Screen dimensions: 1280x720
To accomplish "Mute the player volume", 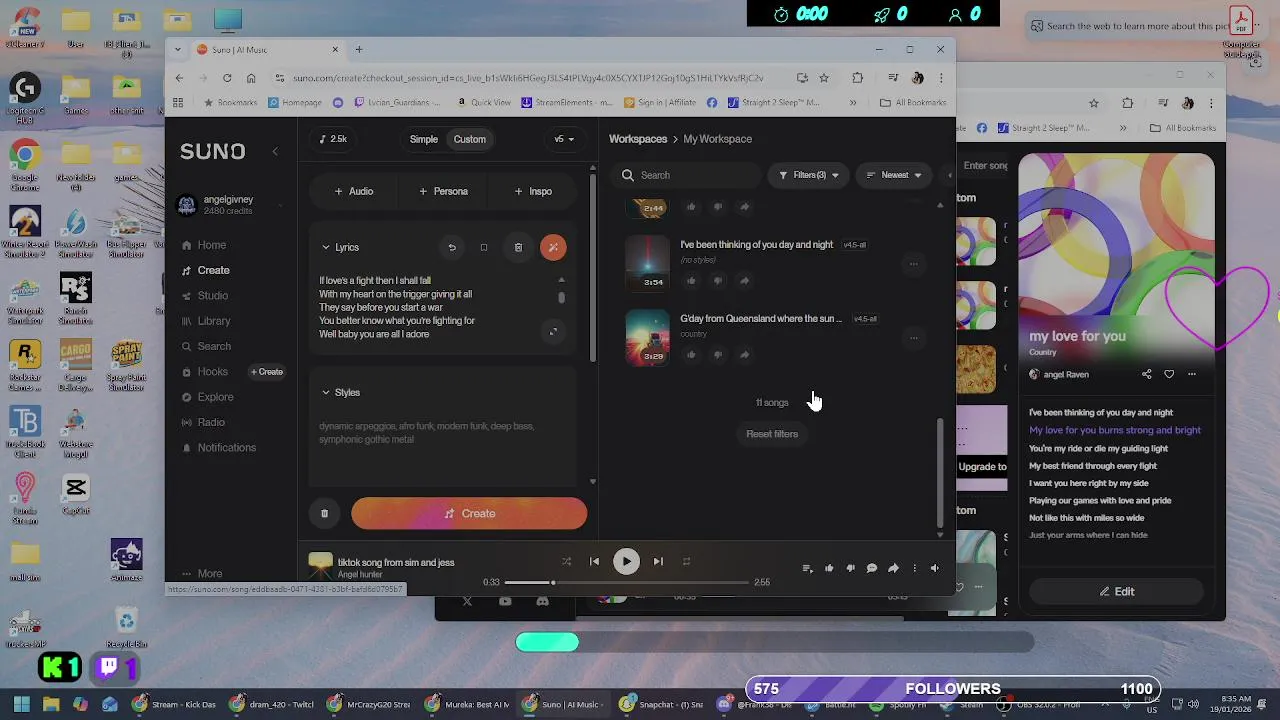I will [935, 568].
